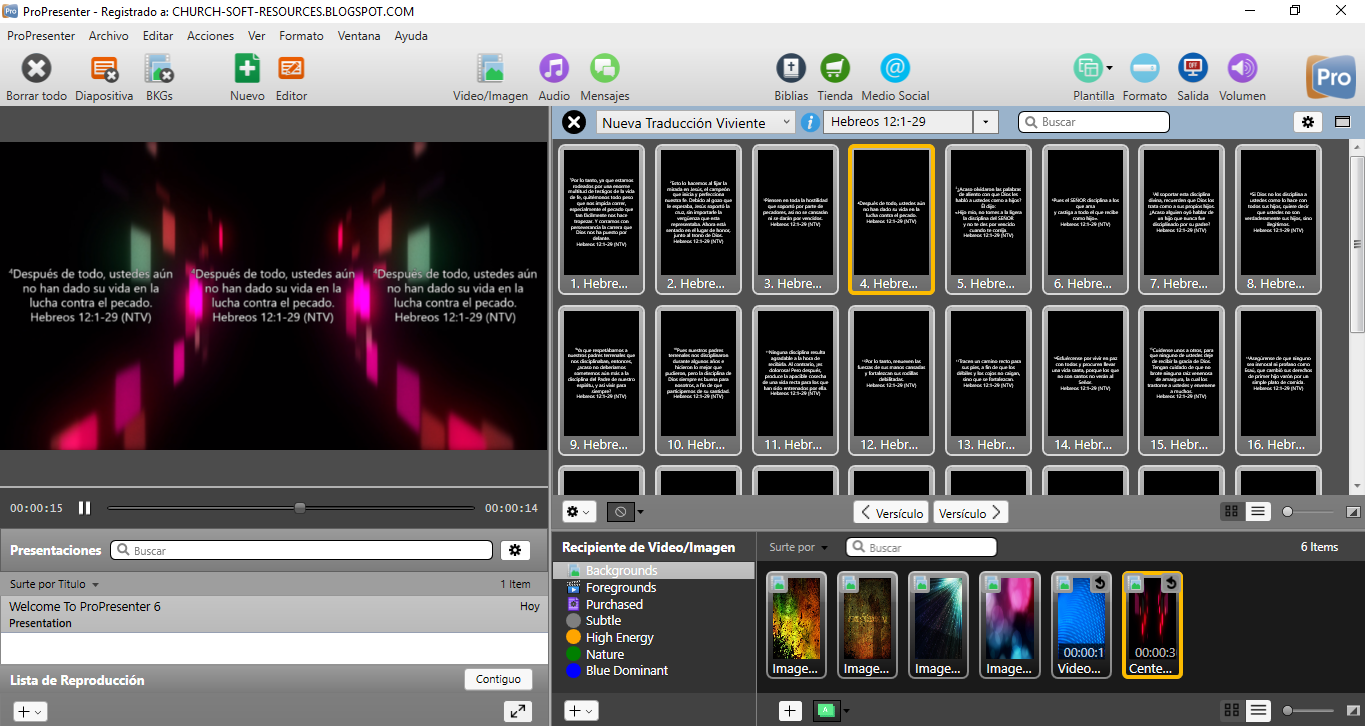The width and height of the screenshot is (1365, 726).
Task: Select Welcome To ProPresenter 6 presentation
Action: 274,614
